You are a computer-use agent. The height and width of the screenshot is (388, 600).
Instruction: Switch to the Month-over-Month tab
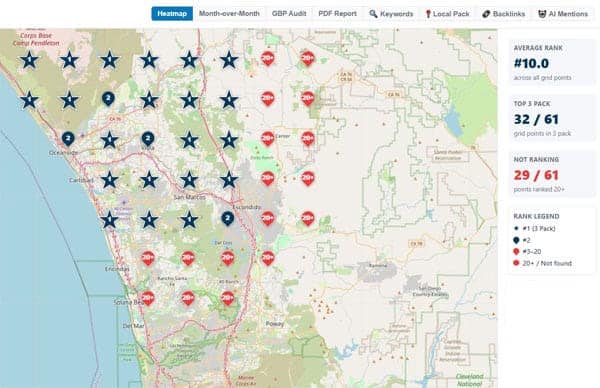(x=229, y=14)
